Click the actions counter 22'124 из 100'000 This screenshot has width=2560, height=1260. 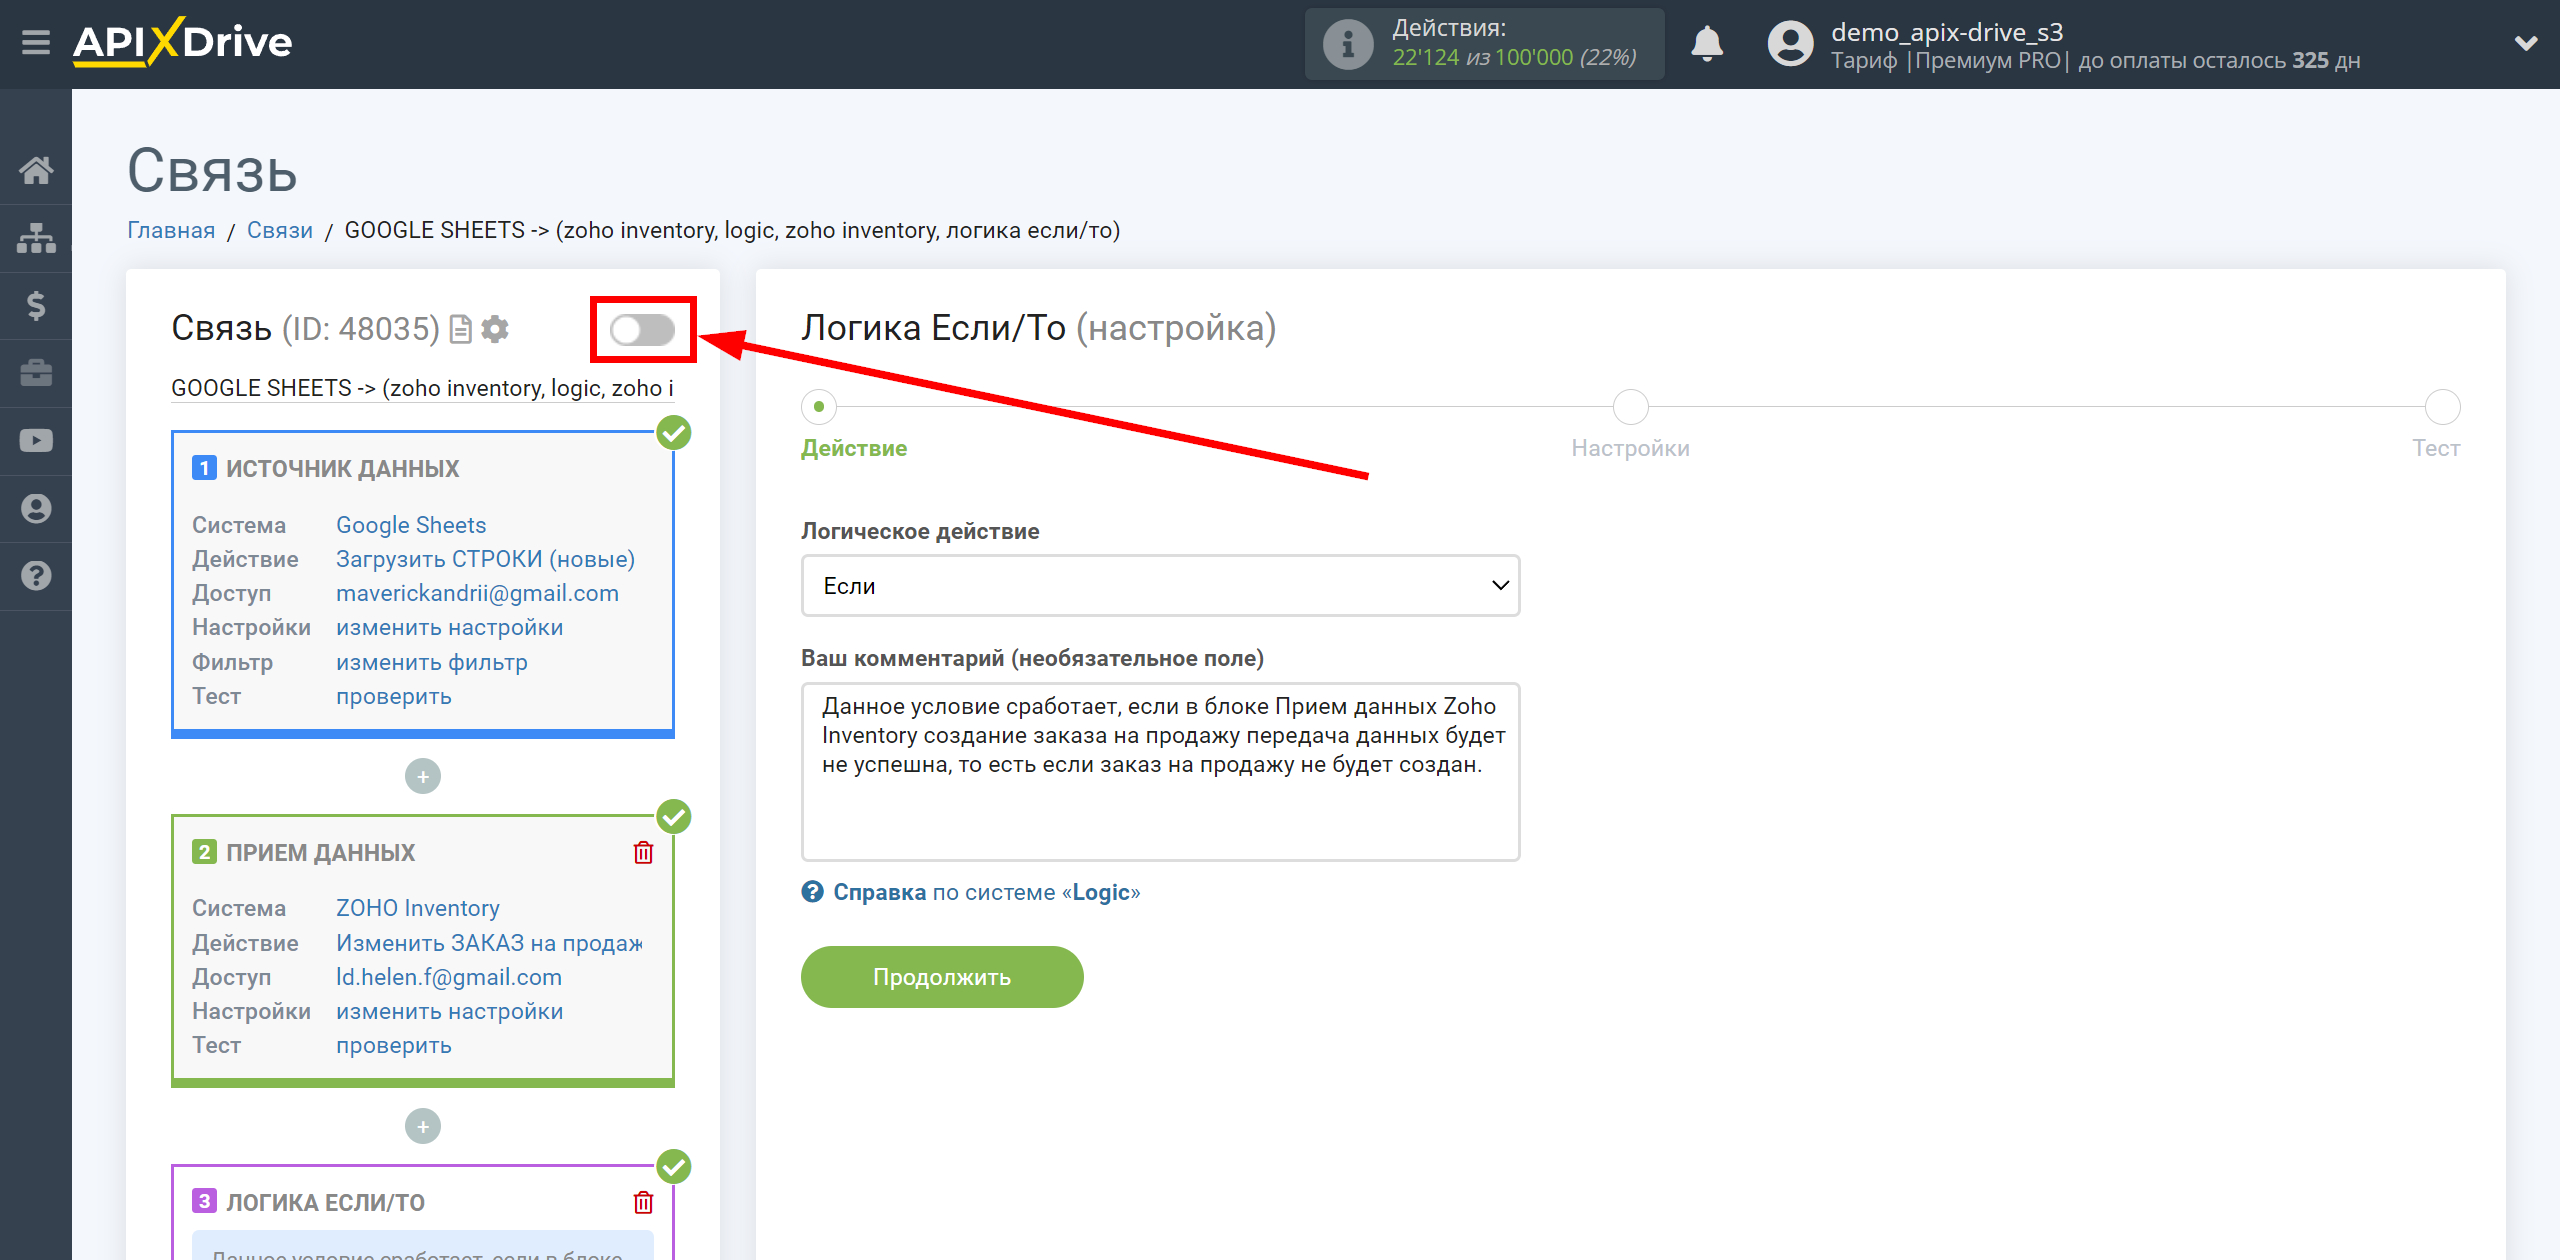coord(1514,58)
